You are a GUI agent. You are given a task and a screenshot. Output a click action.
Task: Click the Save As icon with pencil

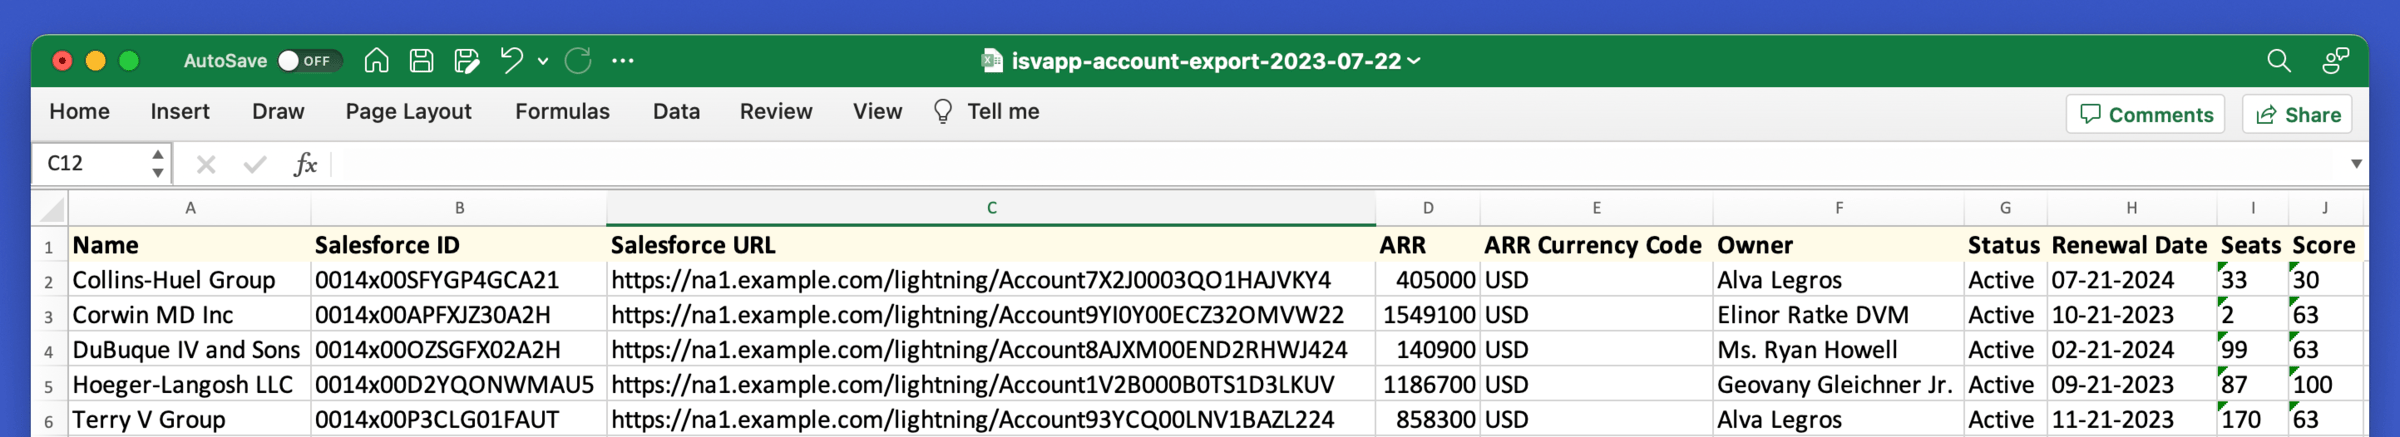467,61
